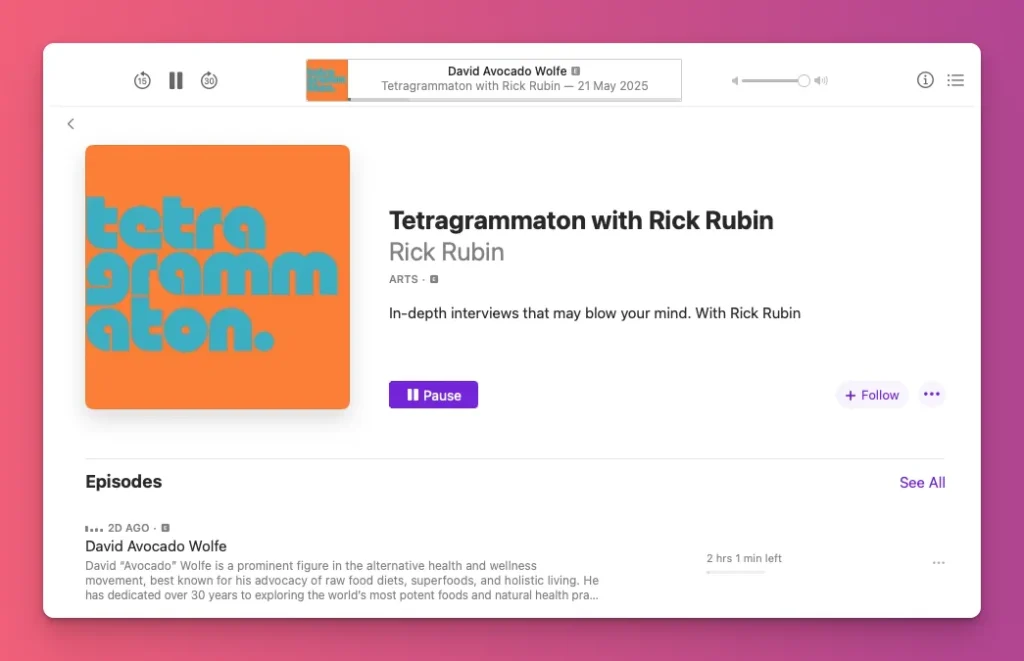The width and height of the screenshot is (1024, 661).
Task: Click See All episodes link
Action: [x=922, y=483]
